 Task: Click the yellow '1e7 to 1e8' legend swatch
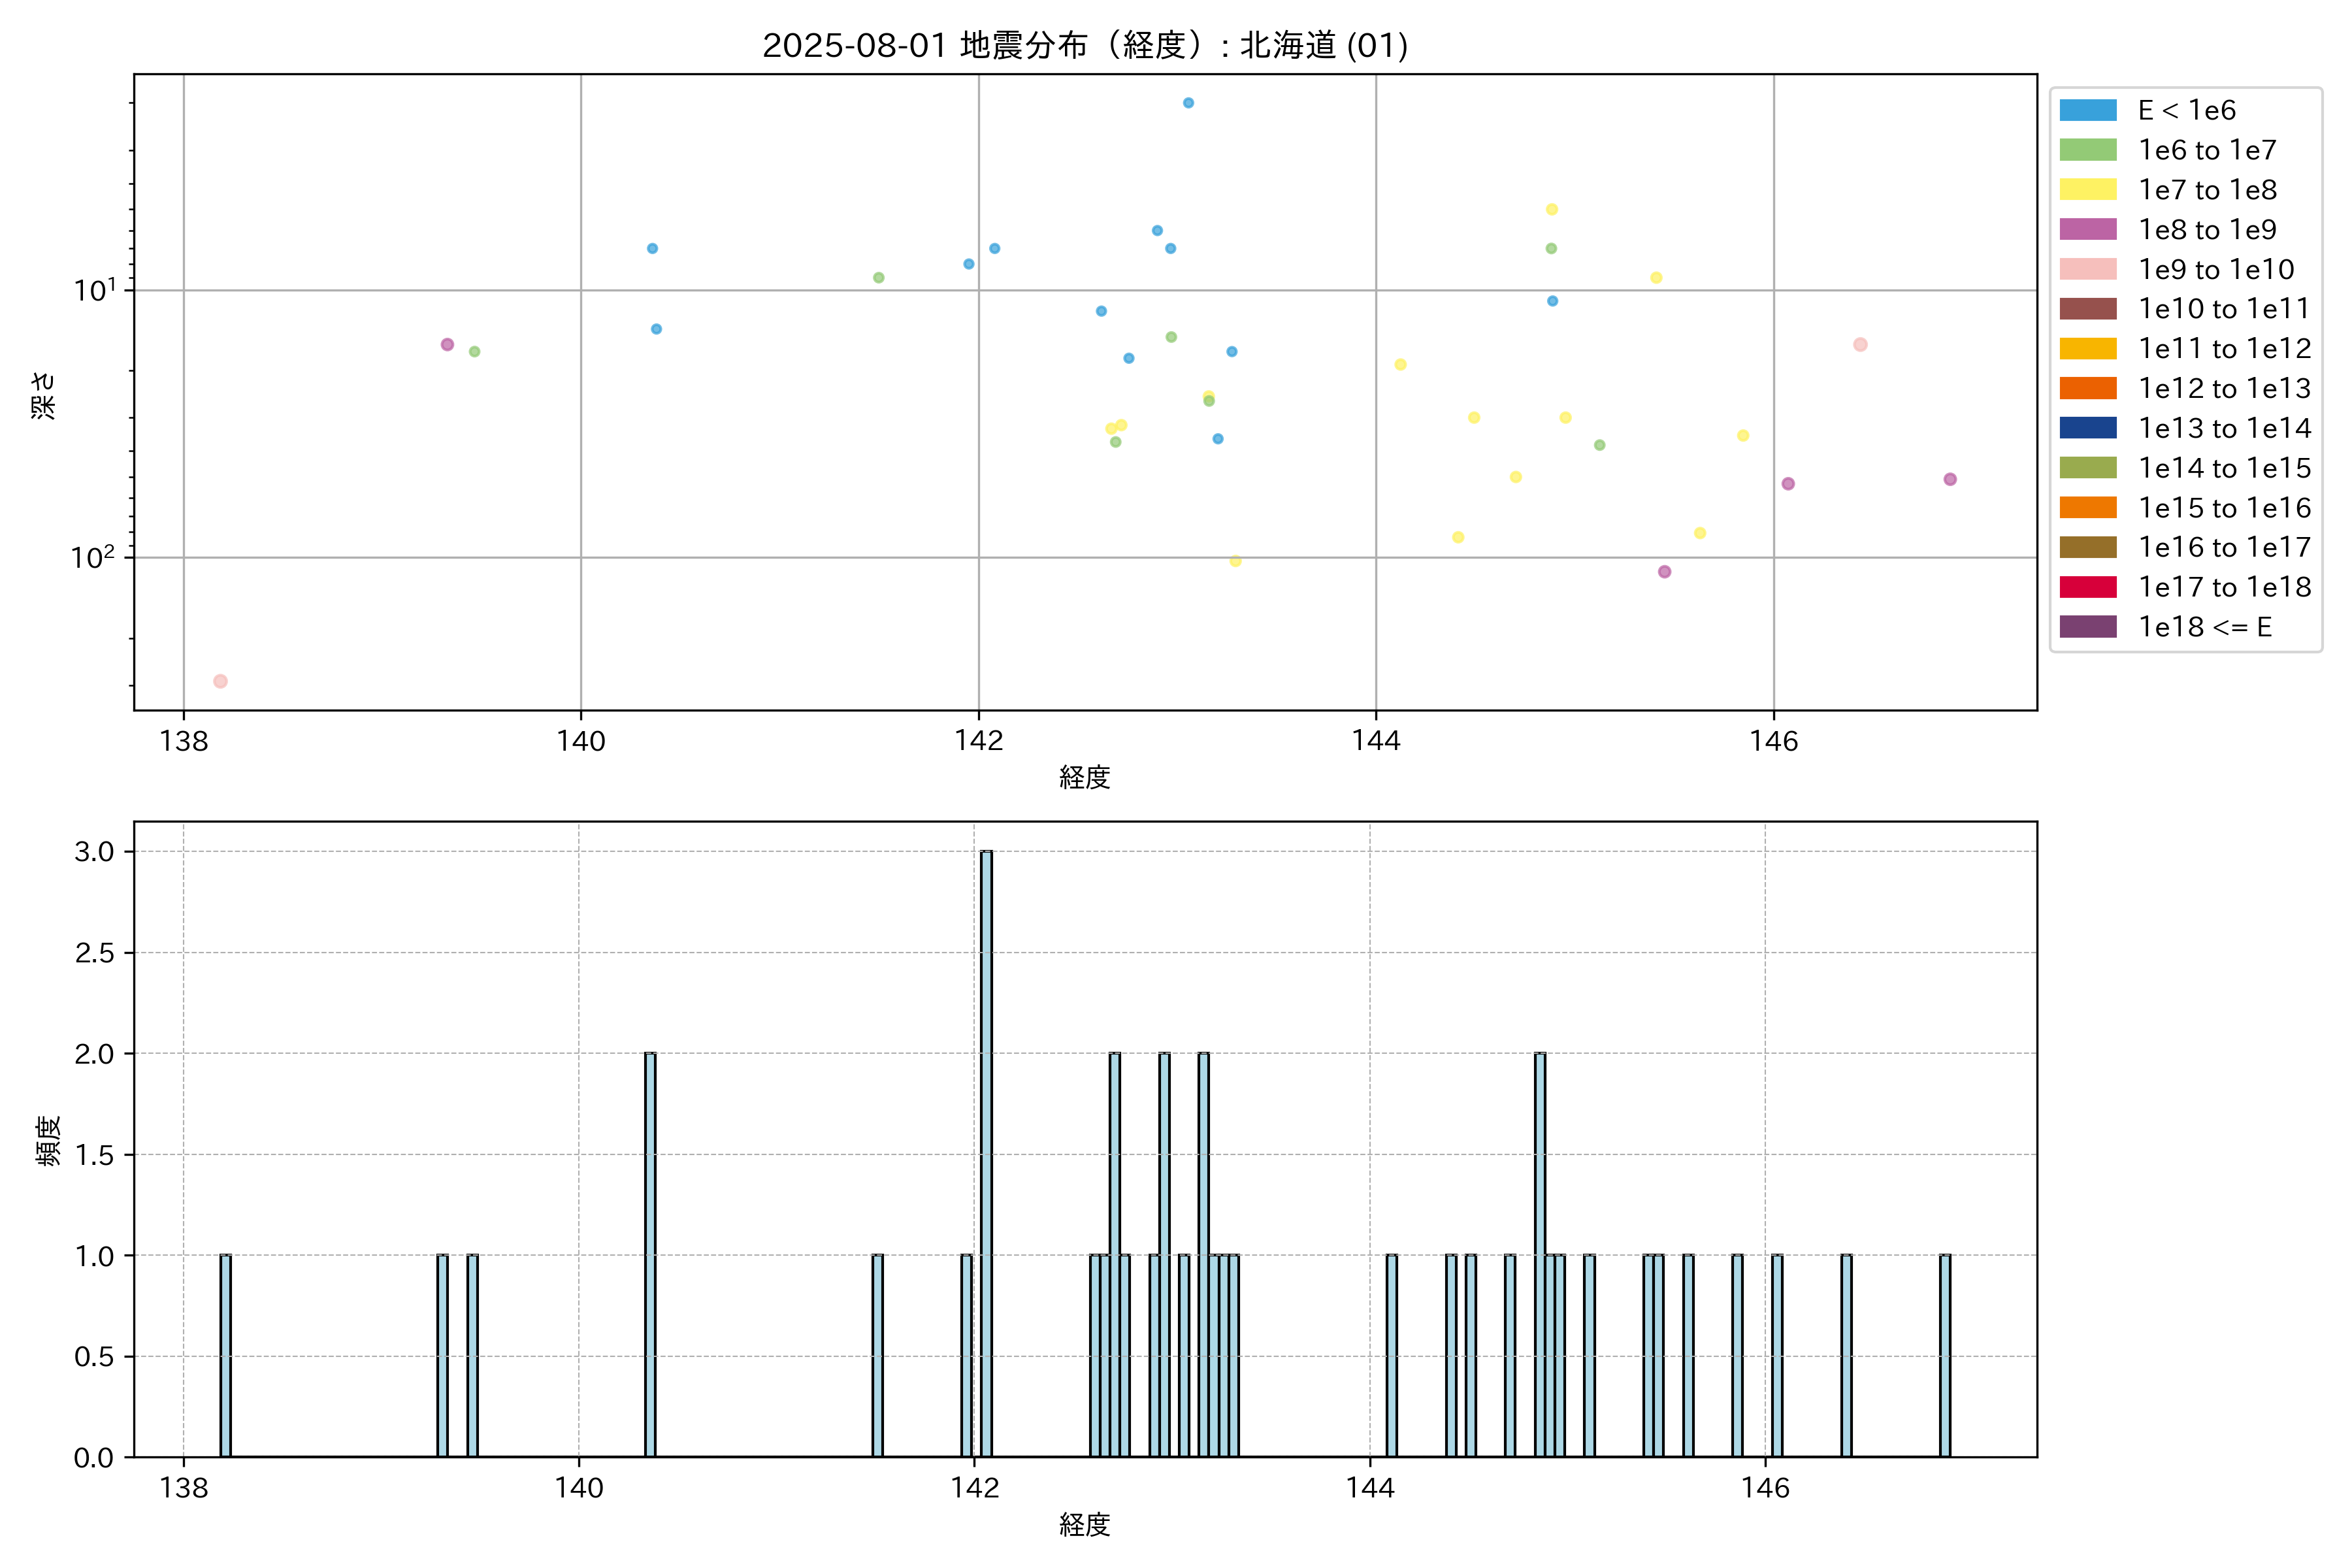pos(2087,190)
